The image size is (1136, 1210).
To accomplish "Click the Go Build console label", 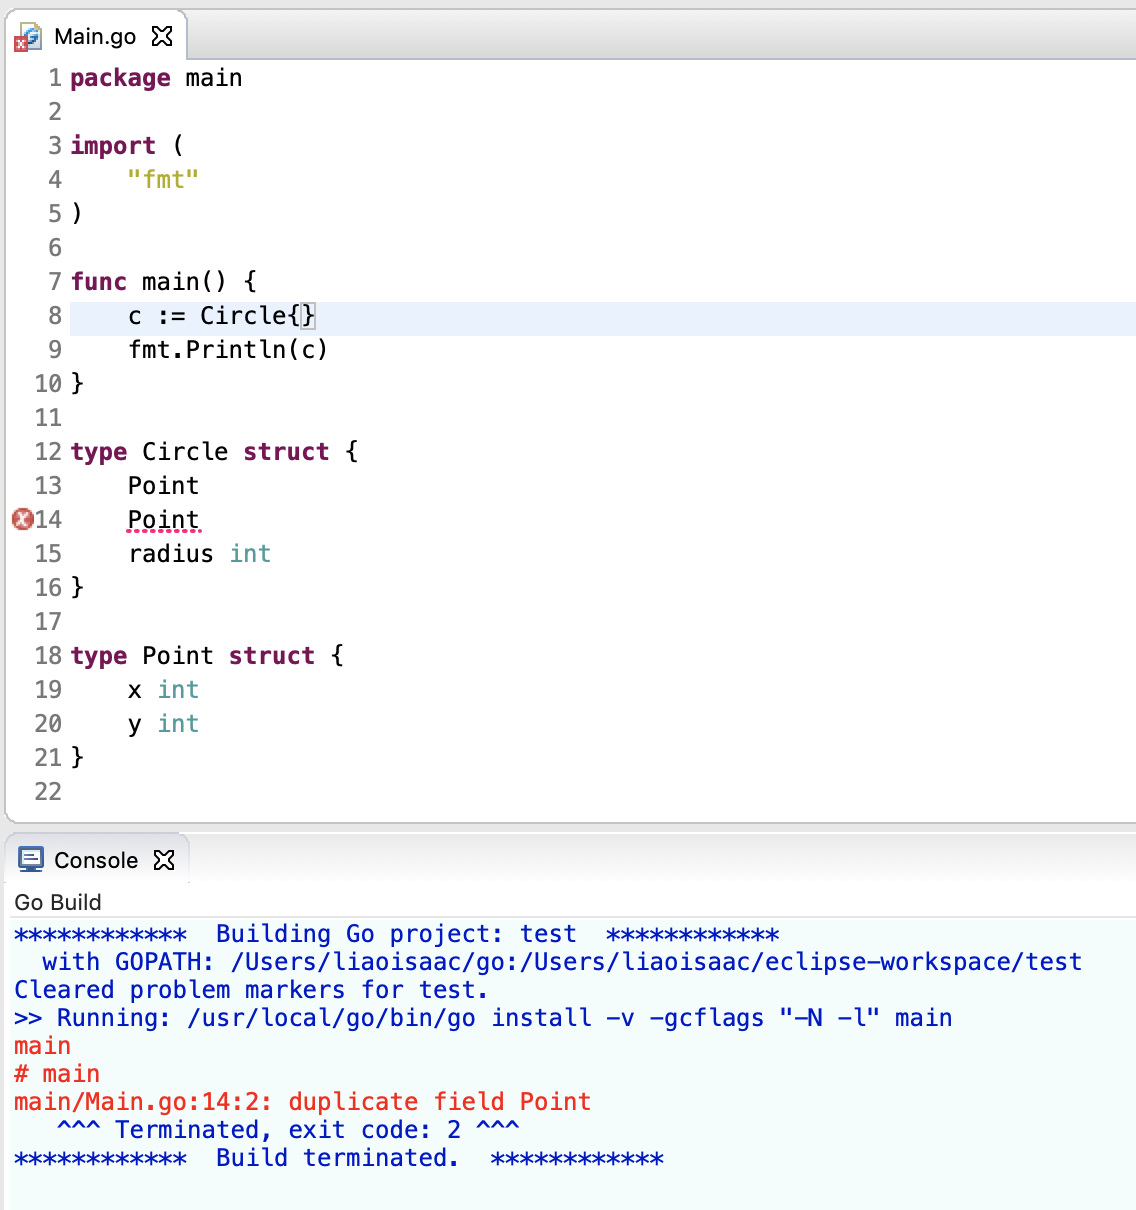I will (x=58, y=902).
